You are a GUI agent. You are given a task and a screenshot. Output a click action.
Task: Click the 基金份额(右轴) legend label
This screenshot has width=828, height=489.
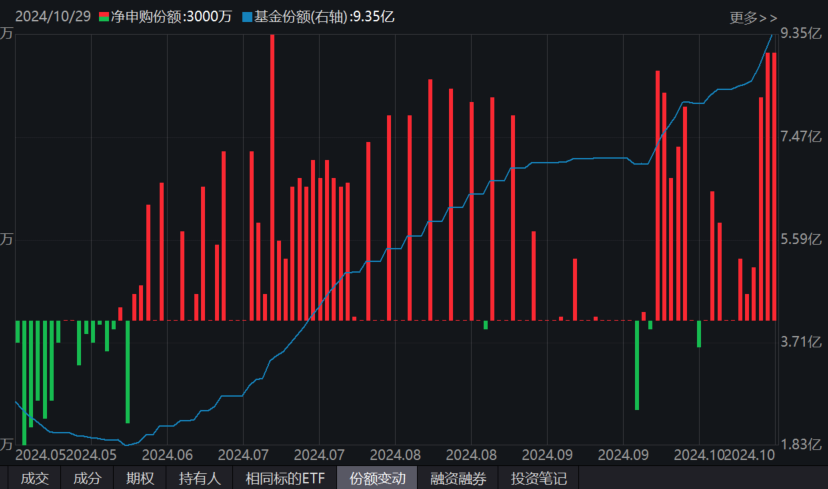click(x=299, y=17)
